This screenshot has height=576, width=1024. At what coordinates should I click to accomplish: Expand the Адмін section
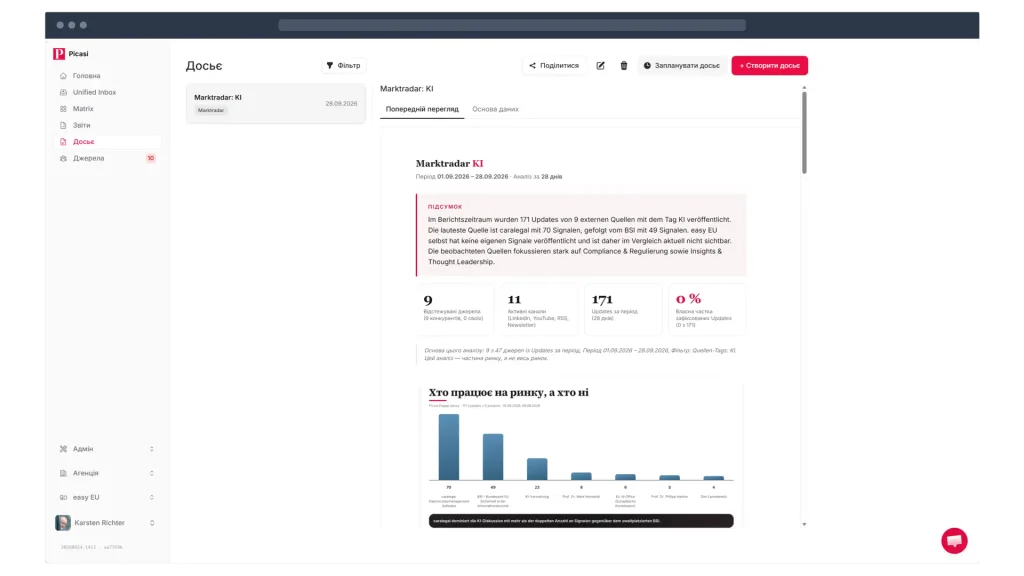pyautogui.click(x=107, y=449)
